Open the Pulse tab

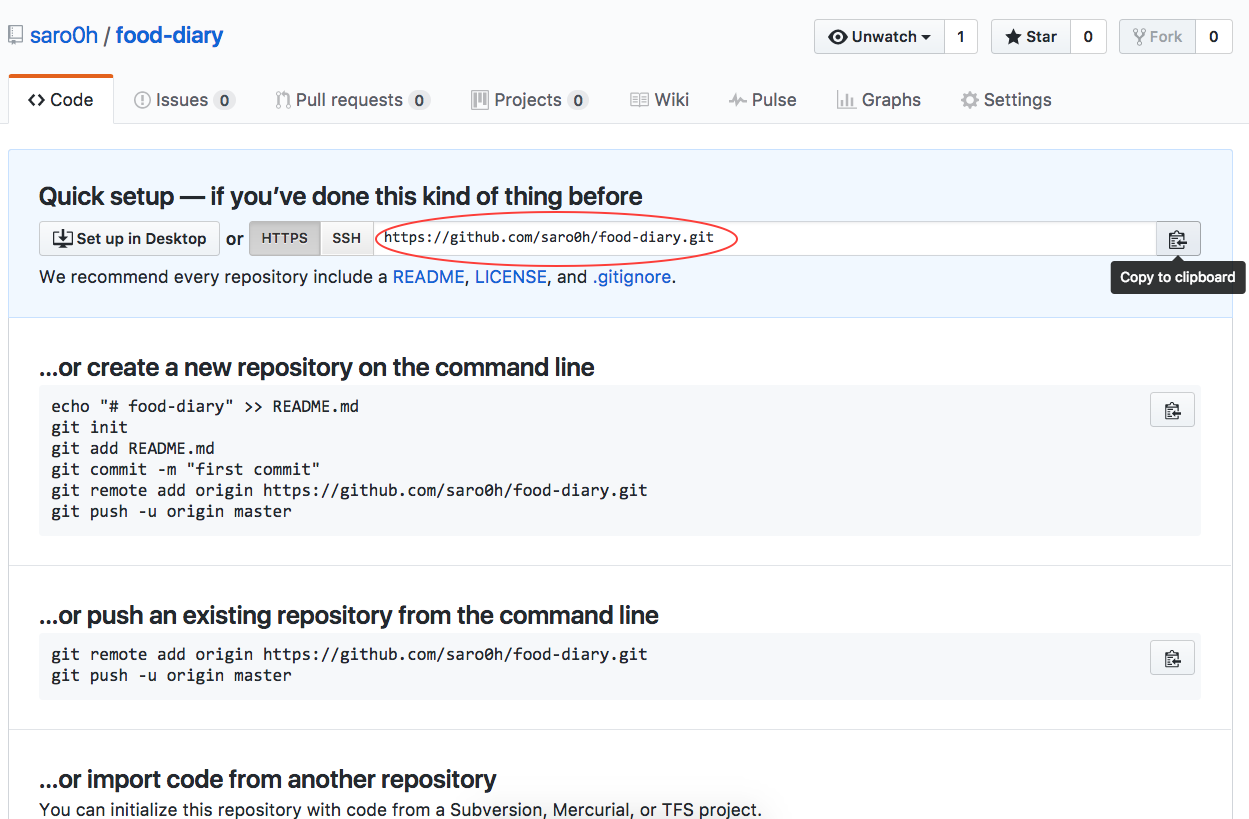pyautogui.click(x=762, y=100)
